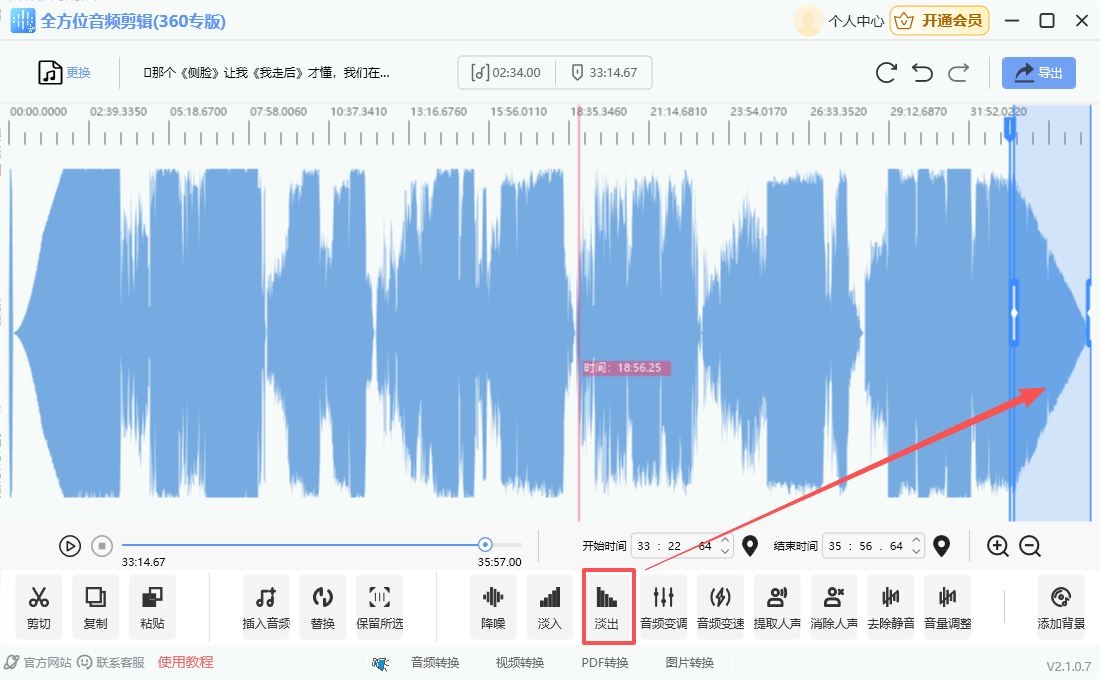Open the PDF转换 tab
Screen dimensions: 1100x680
(x=605, y=662)
